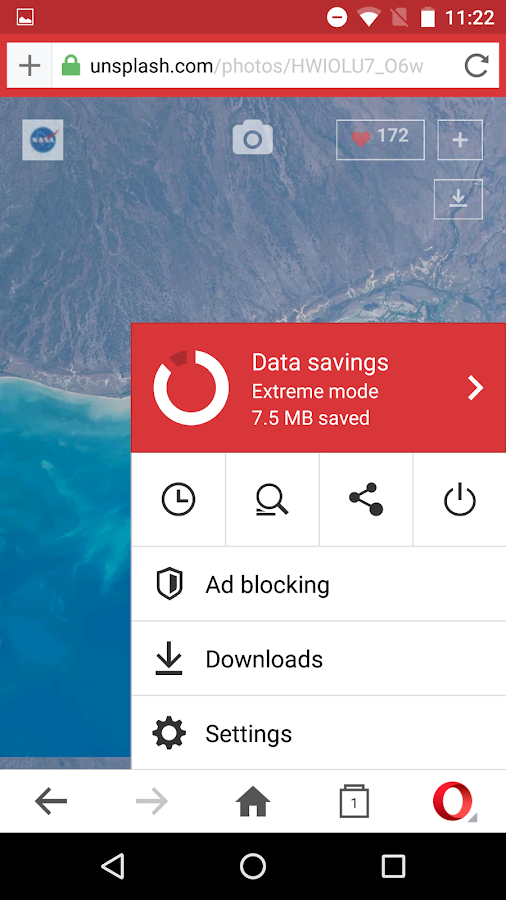Tap the power exit icon
Screen dimensions: 506x900
pos(460,499)
